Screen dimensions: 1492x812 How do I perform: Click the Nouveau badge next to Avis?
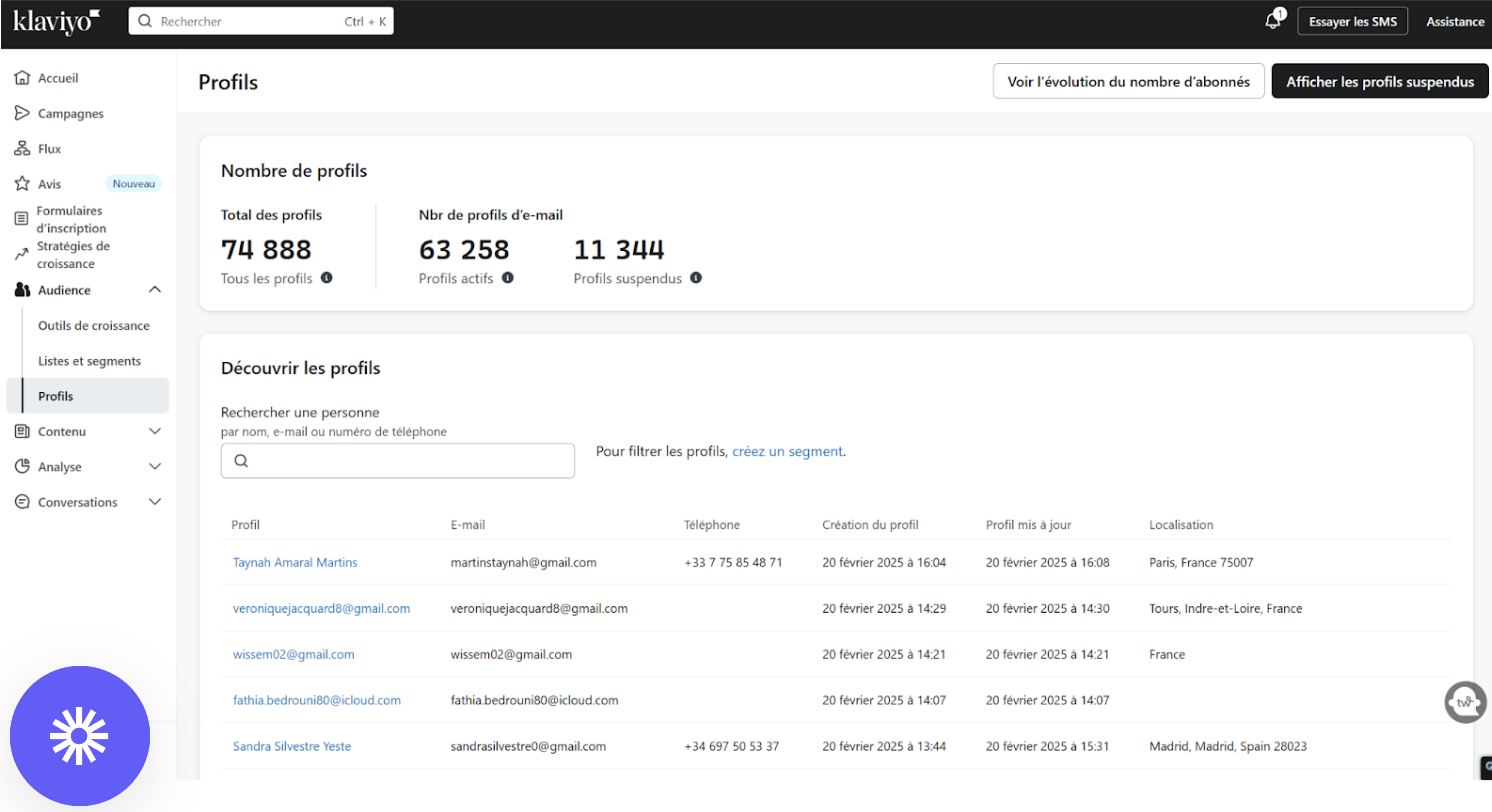134,184
